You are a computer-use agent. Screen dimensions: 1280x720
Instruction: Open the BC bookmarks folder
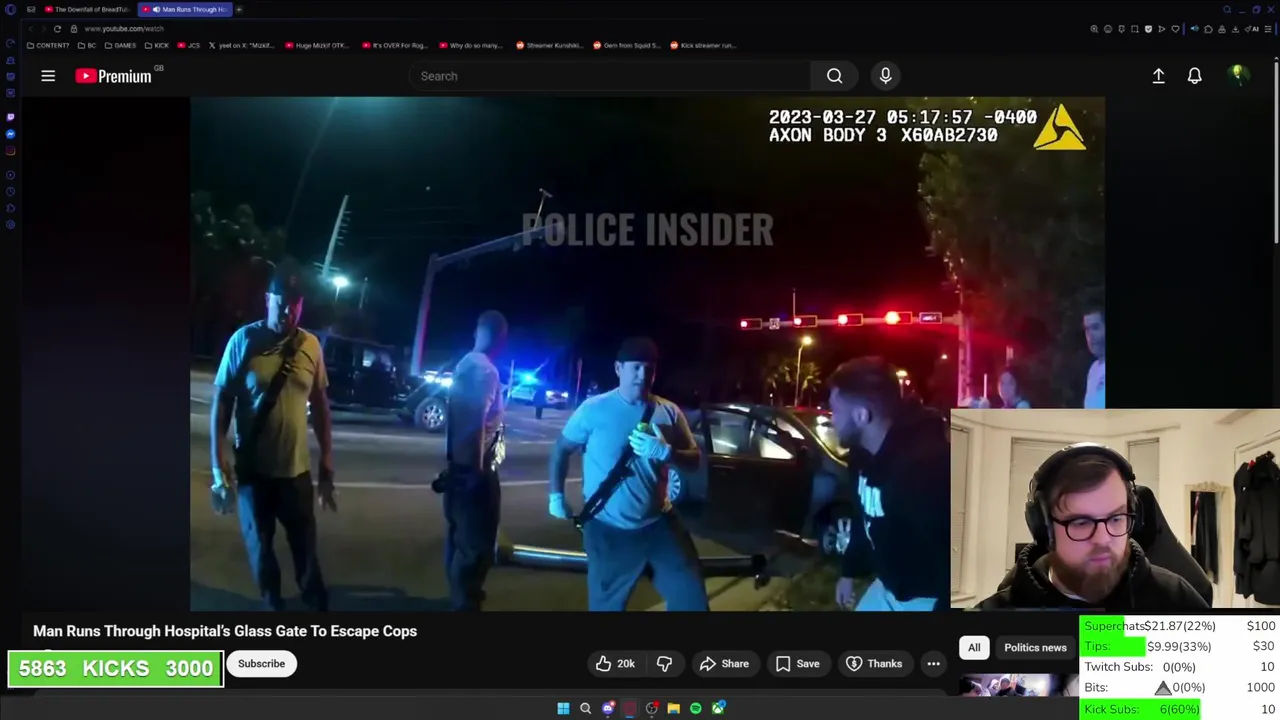pos(86,45)
